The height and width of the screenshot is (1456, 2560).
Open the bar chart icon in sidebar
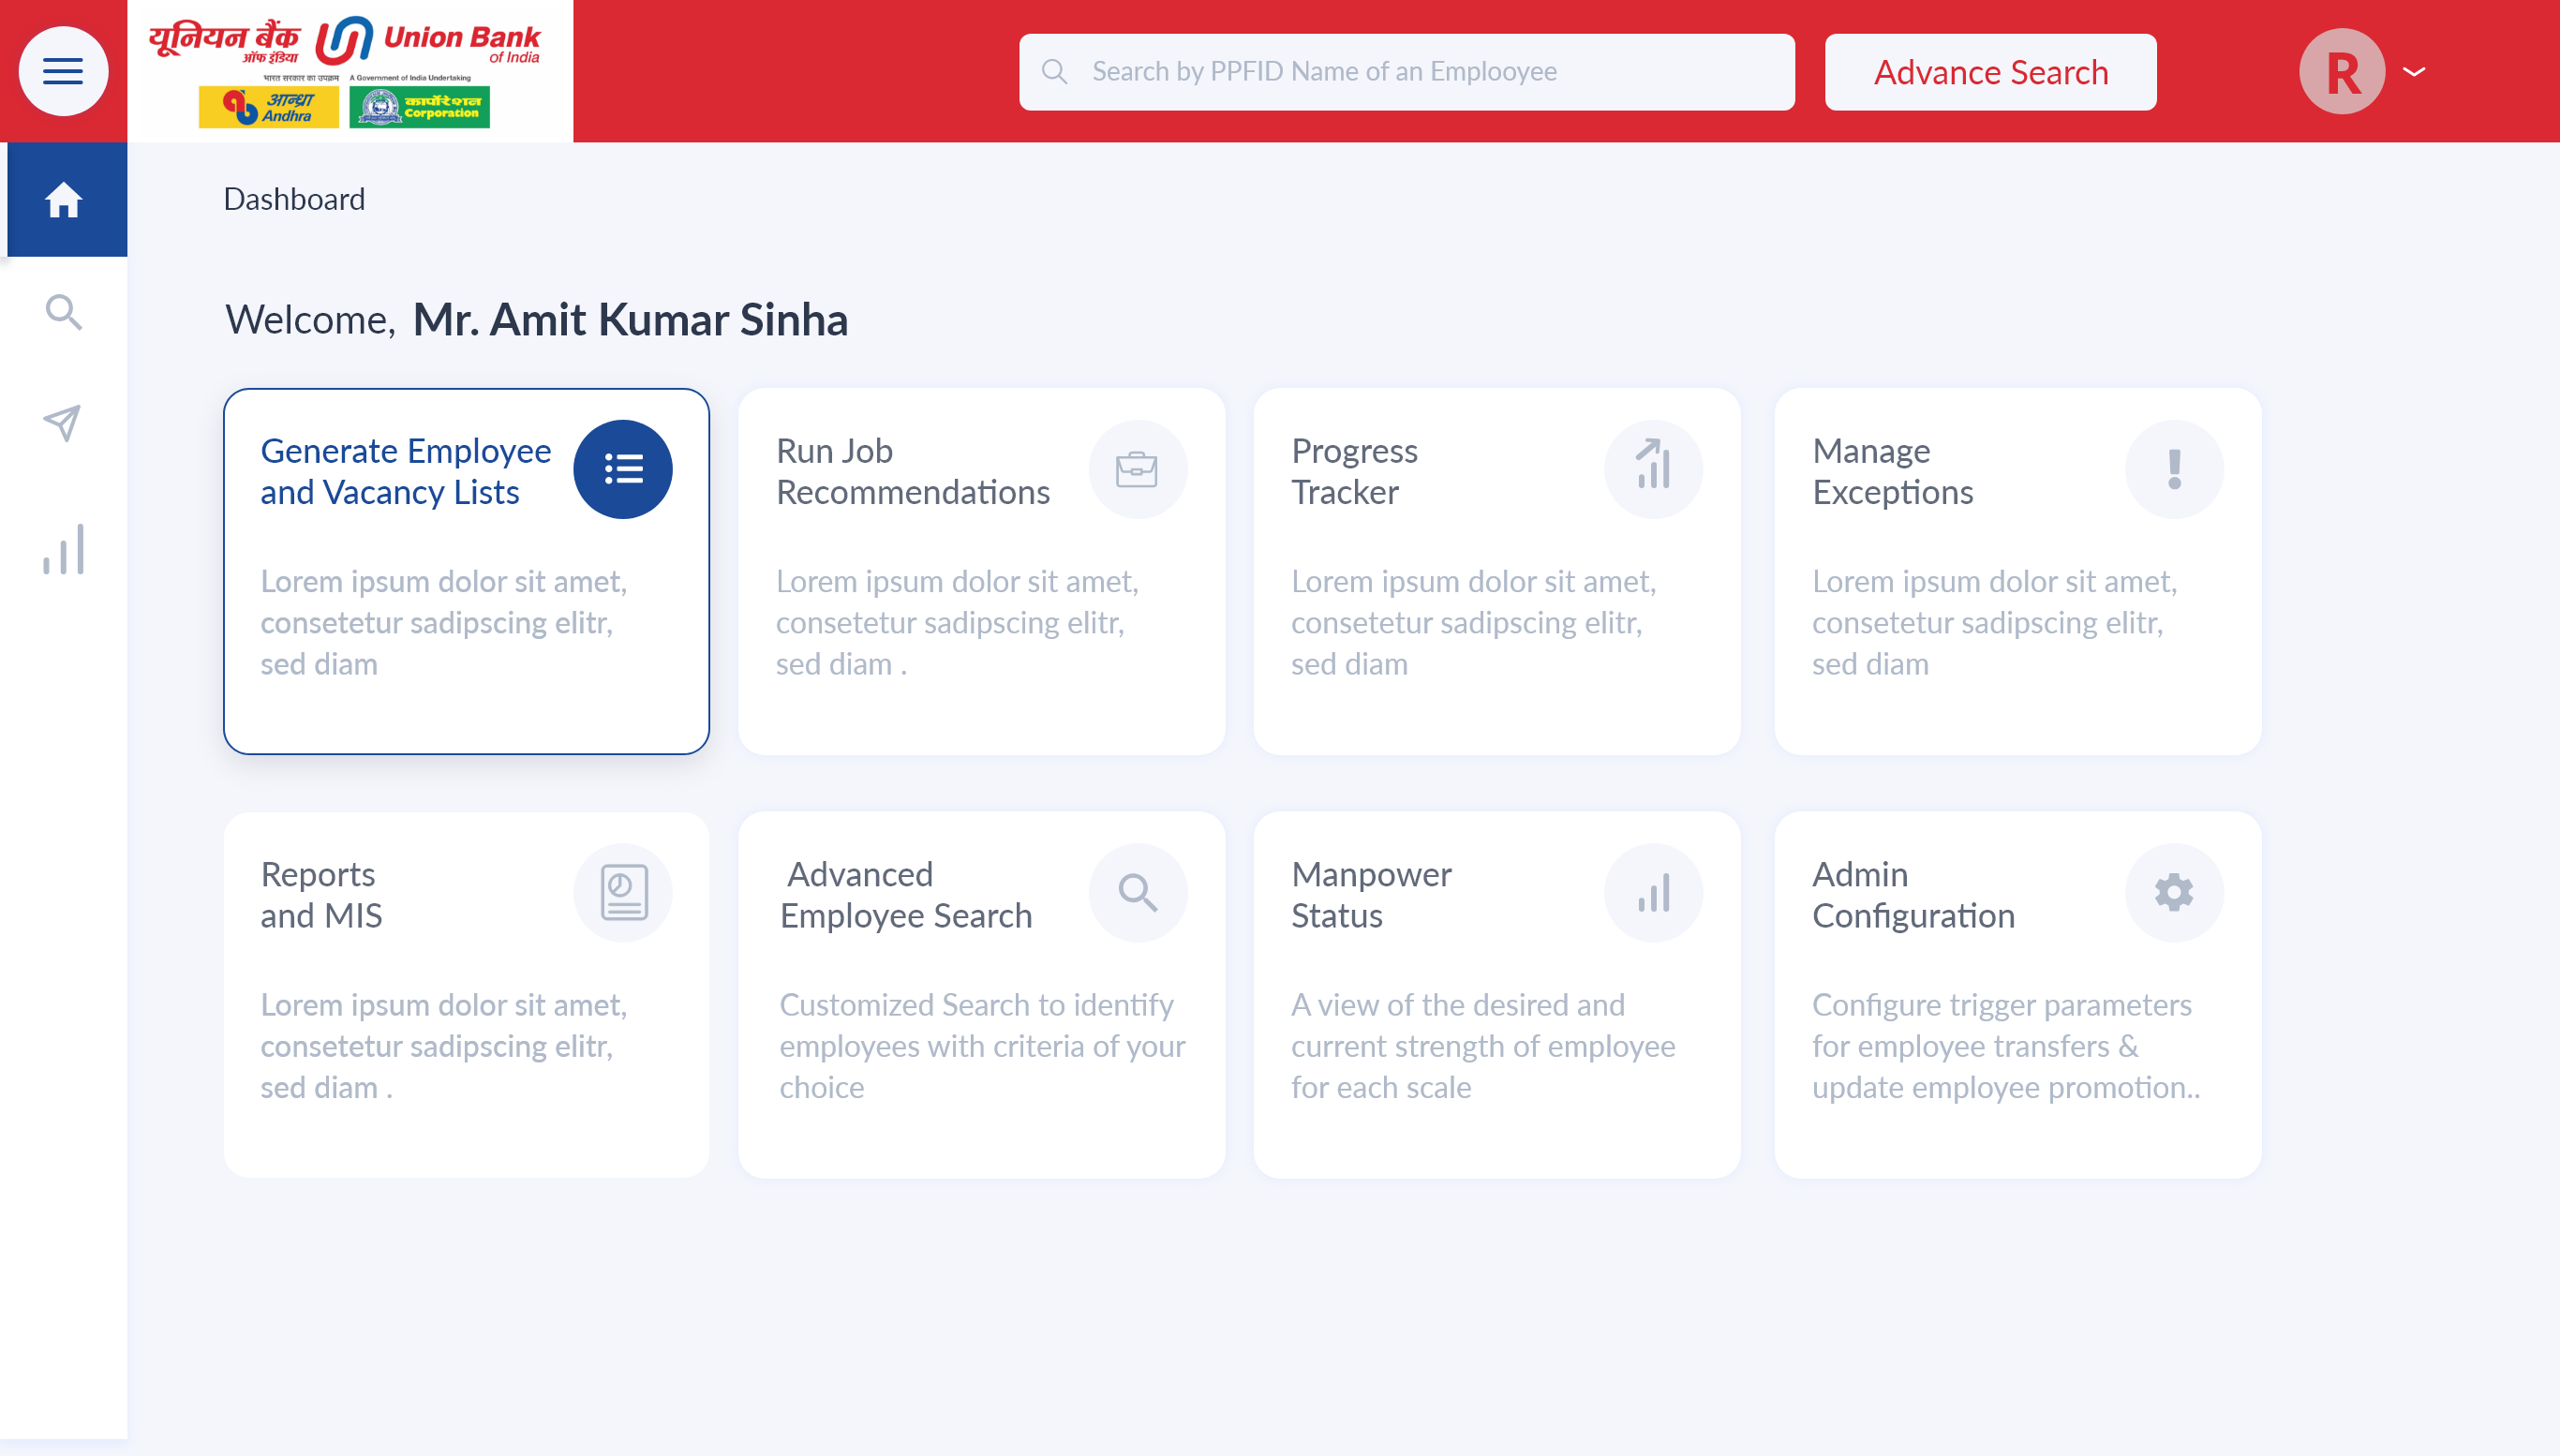[x=63, y=549]
